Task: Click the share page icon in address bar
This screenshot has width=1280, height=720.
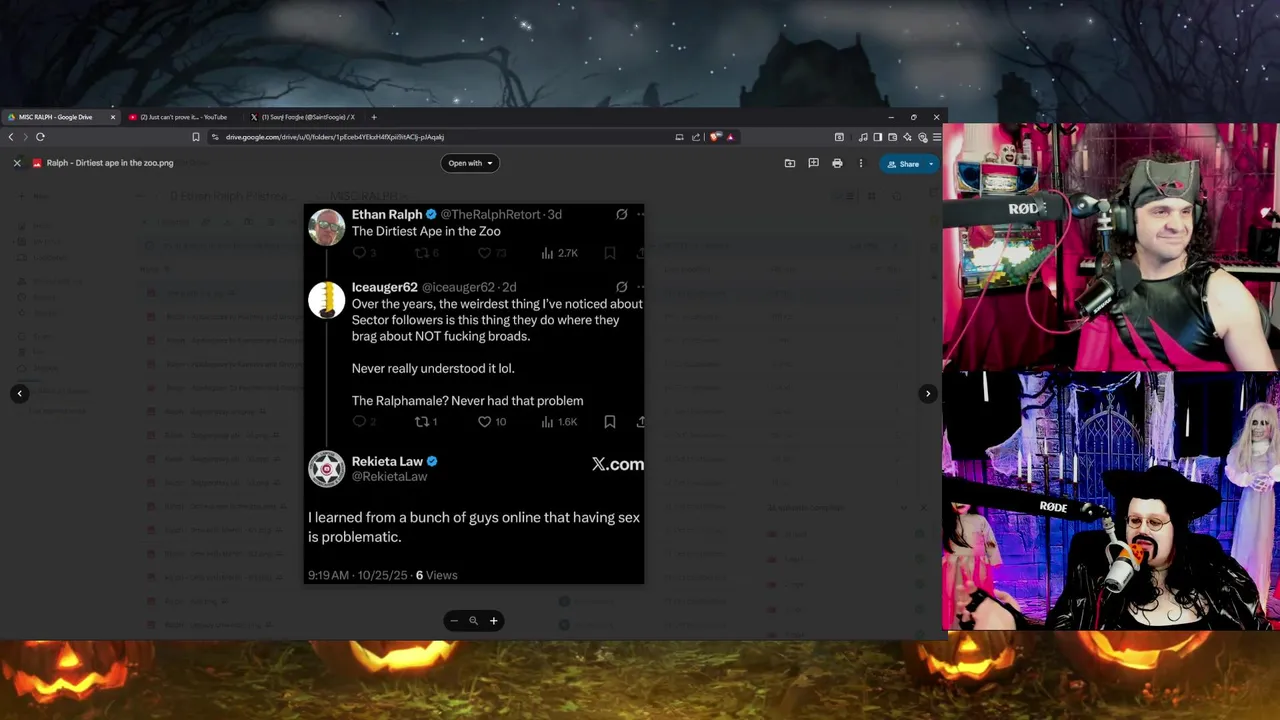Action: (x=696, y=137)
